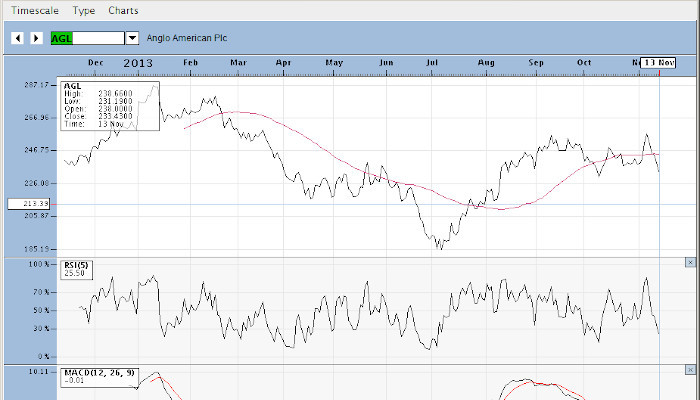Click the AGL price info box
The image size is (700, 400).
(x=110, y=105)
